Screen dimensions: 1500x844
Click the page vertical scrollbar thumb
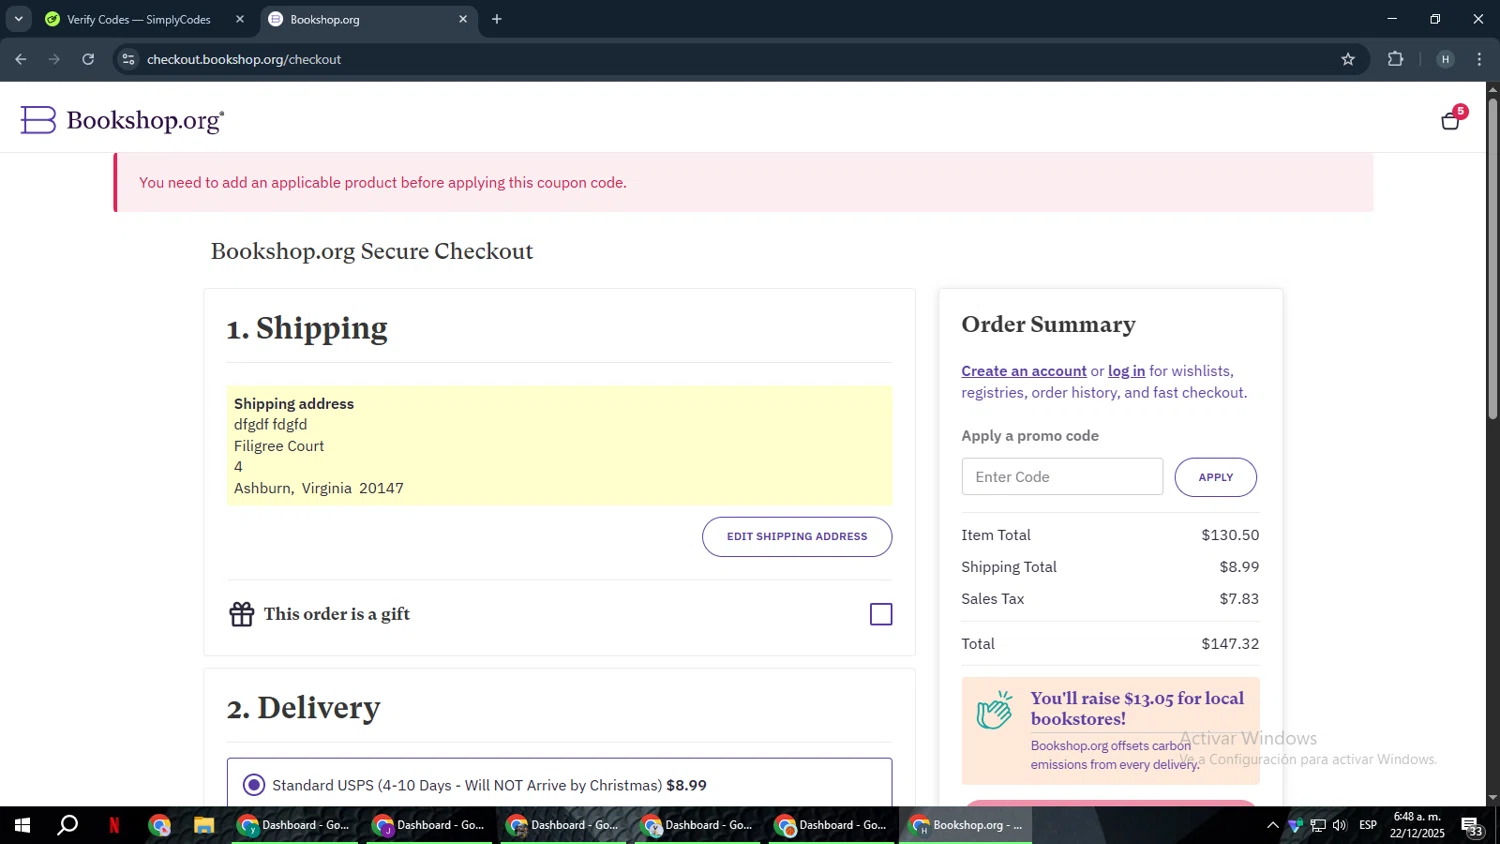1492,260
